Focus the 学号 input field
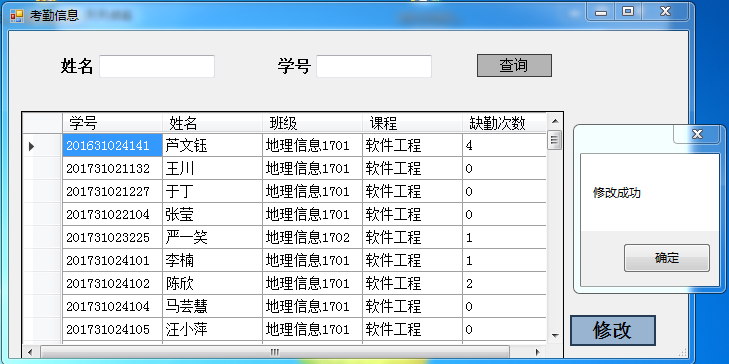 pyautogui.click(x=374, y=66)
